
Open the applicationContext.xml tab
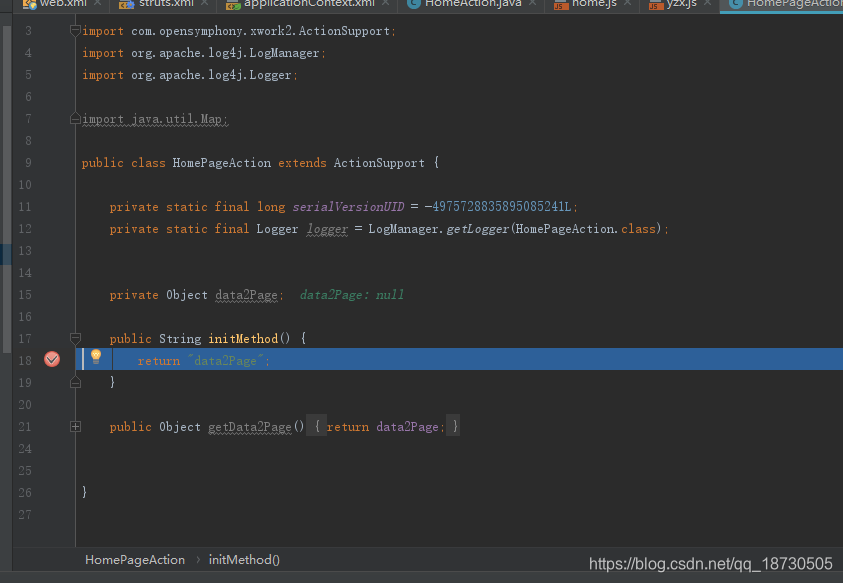(x=309, y=4)
